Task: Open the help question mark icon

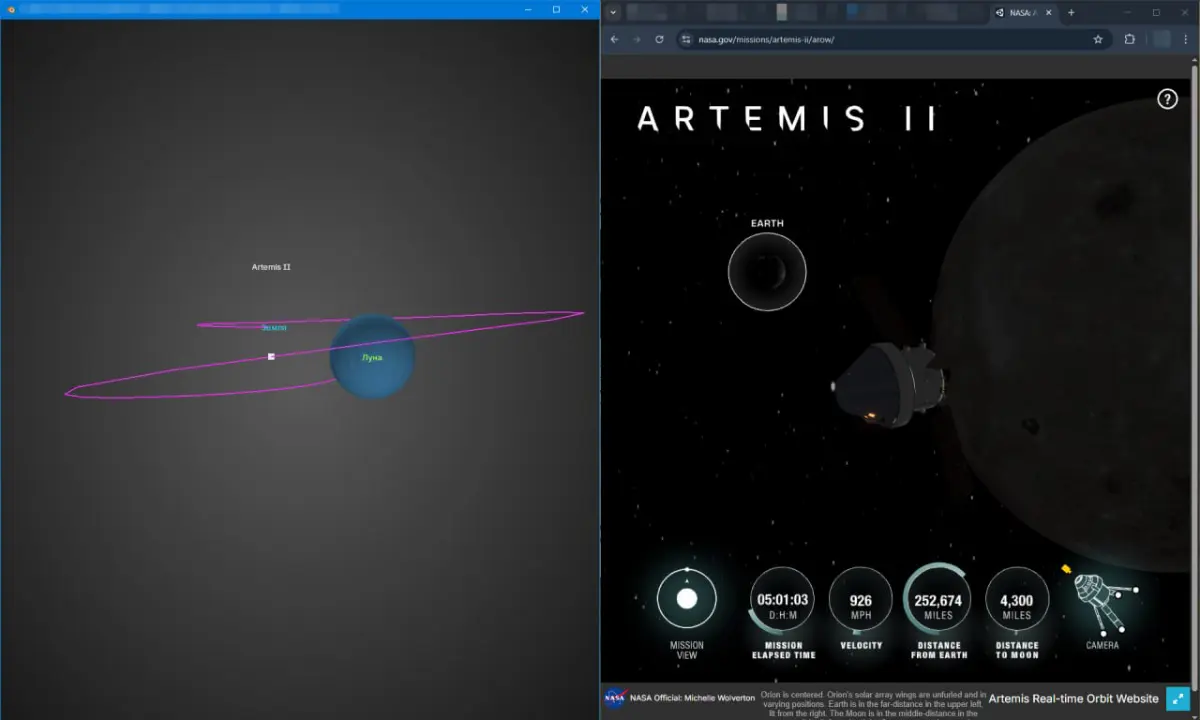Action: point(1167,99)
